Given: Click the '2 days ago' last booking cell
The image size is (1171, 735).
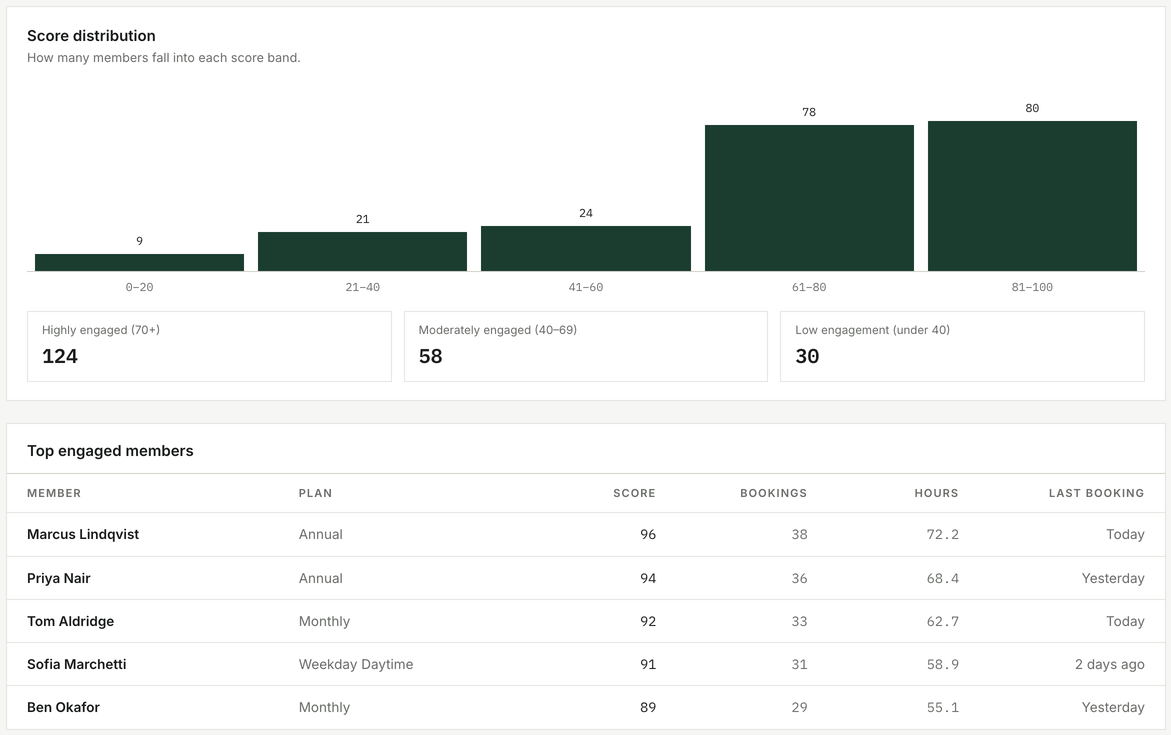Looking at the screenshot, I should 1109,664.
